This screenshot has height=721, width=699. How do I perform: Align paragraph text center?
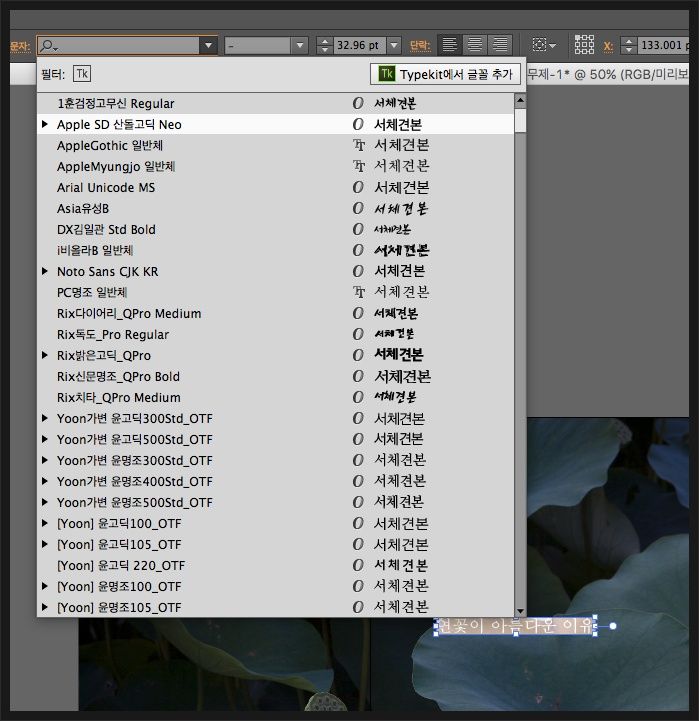(475, 45)
